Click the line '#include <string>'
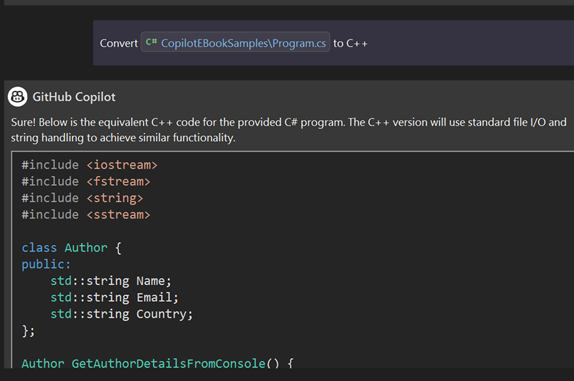This screenshot has height=381, width=574. [x=82, y=198]
